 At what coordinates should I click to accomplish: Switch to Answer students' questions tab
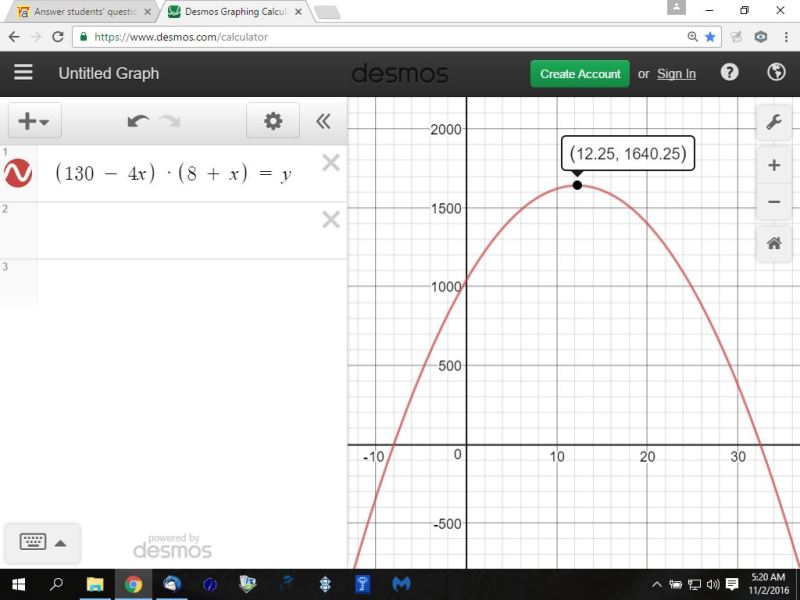coord(82,12)
